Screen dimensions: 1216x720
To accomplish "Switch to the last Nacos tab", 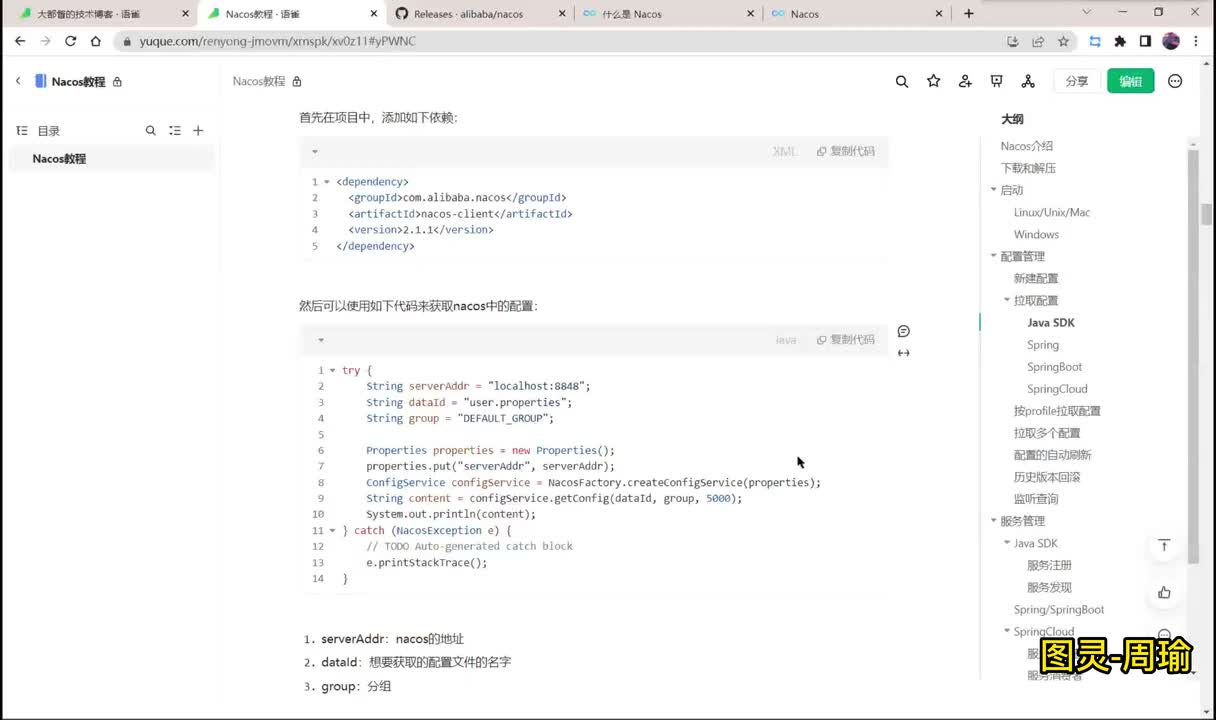I will pyautogui.click(x=856, y=14).
